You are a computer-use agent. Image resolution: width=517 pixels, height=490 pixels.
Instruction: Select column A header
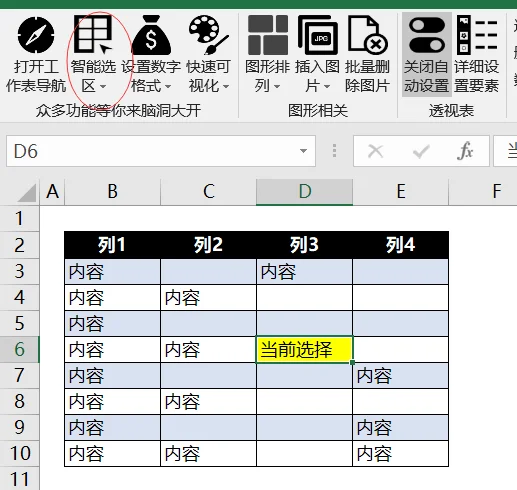52,192
